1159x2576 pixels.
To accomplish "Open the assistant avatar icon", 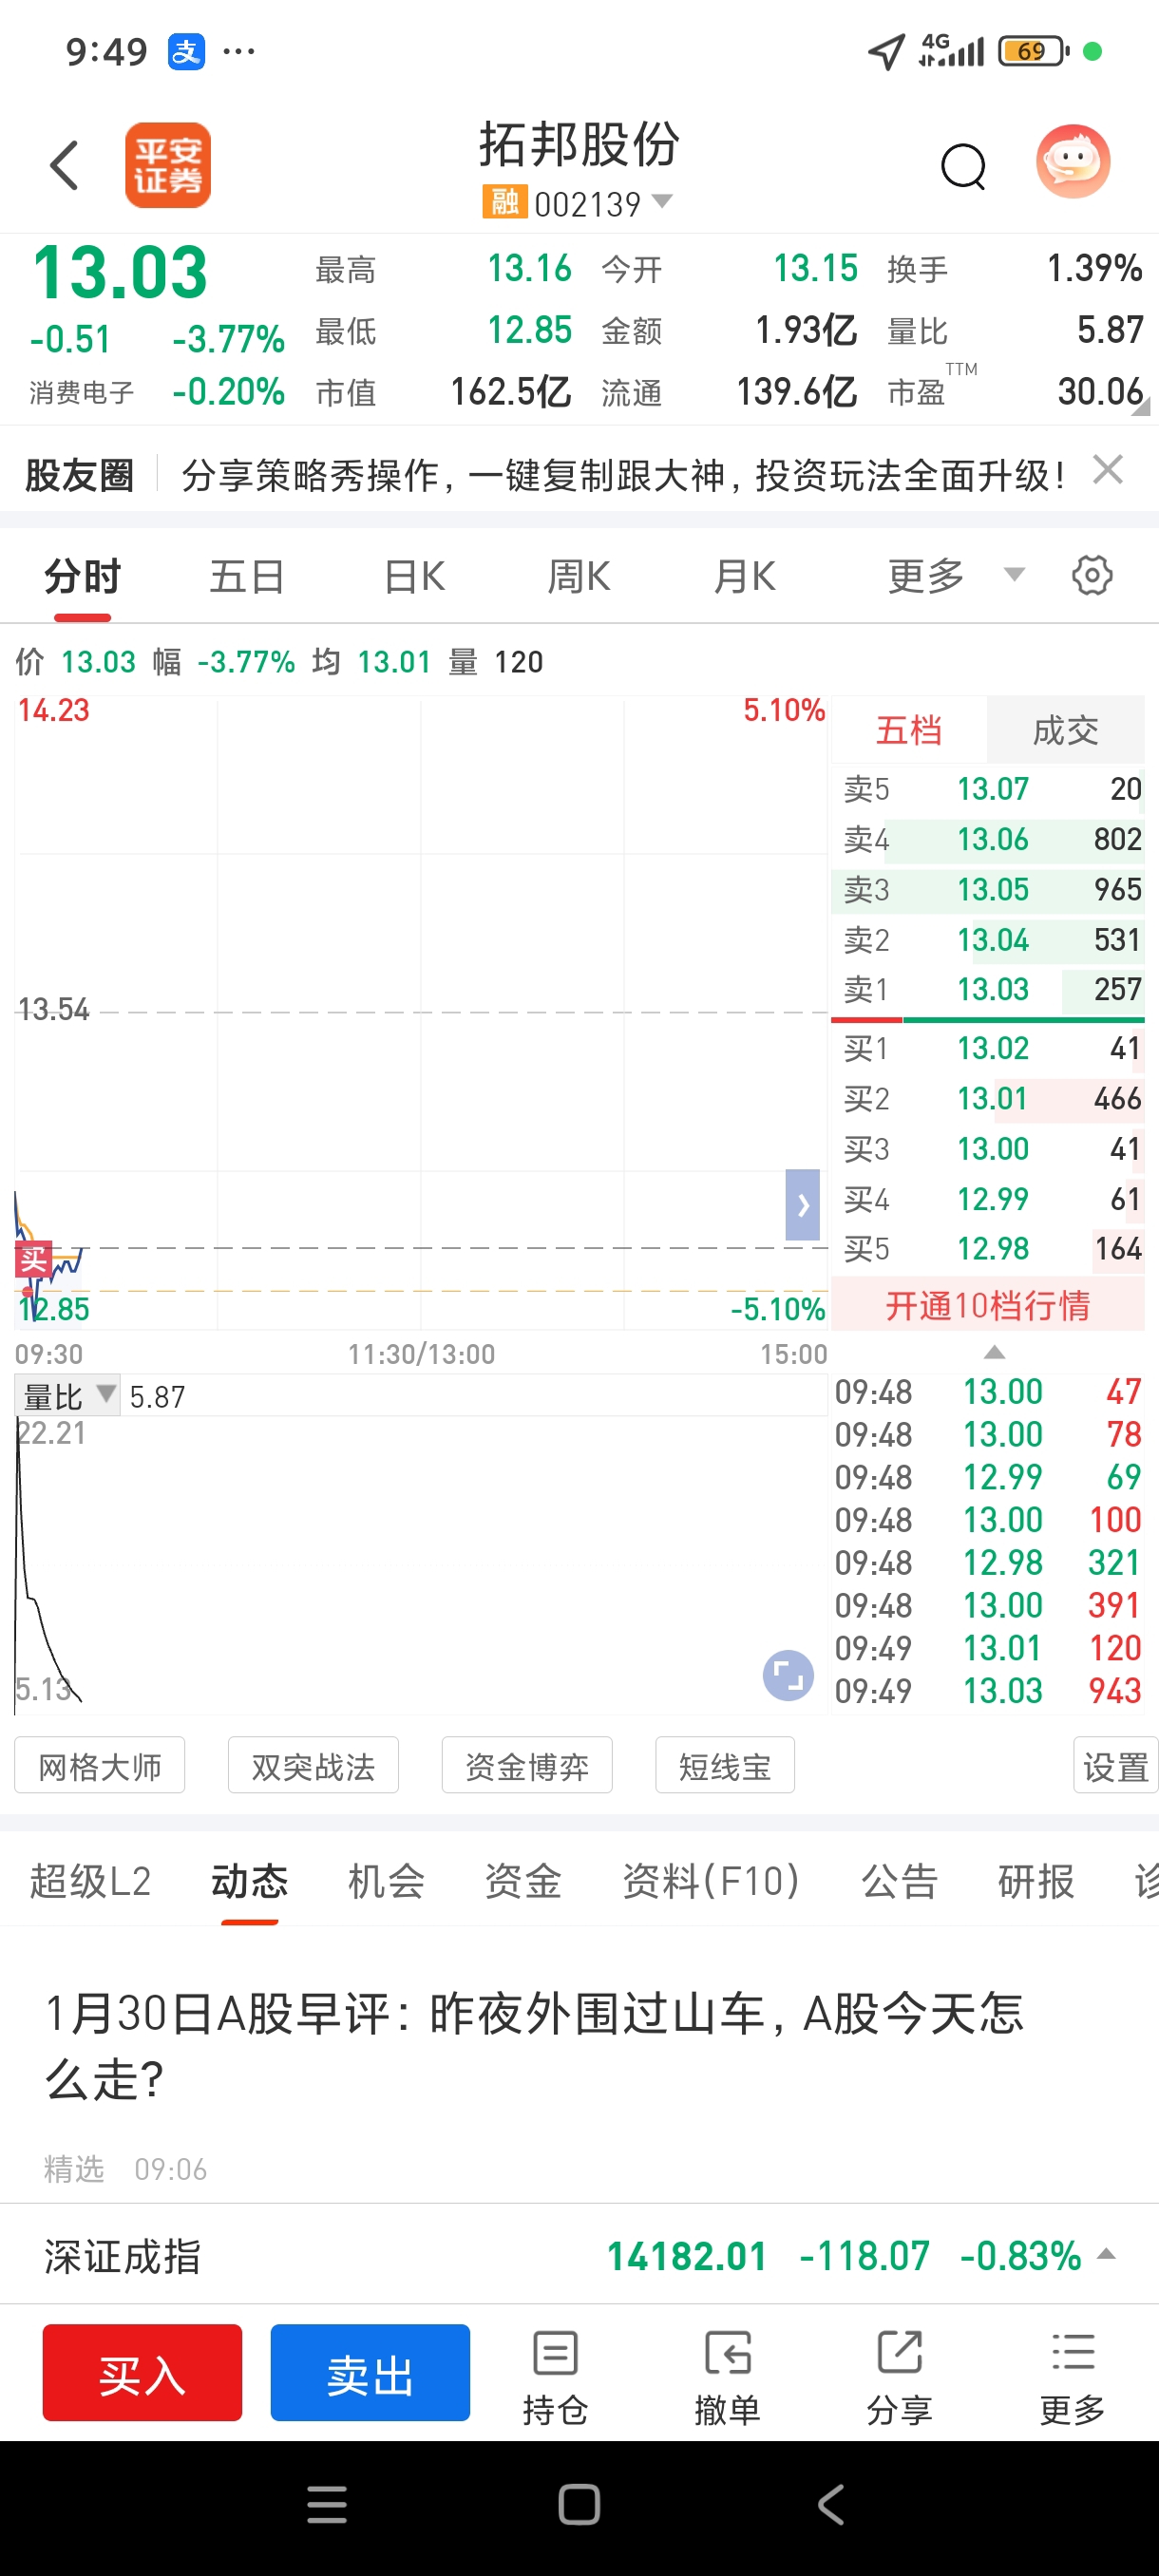I will pyautogui.click(x=1072, y=161).
